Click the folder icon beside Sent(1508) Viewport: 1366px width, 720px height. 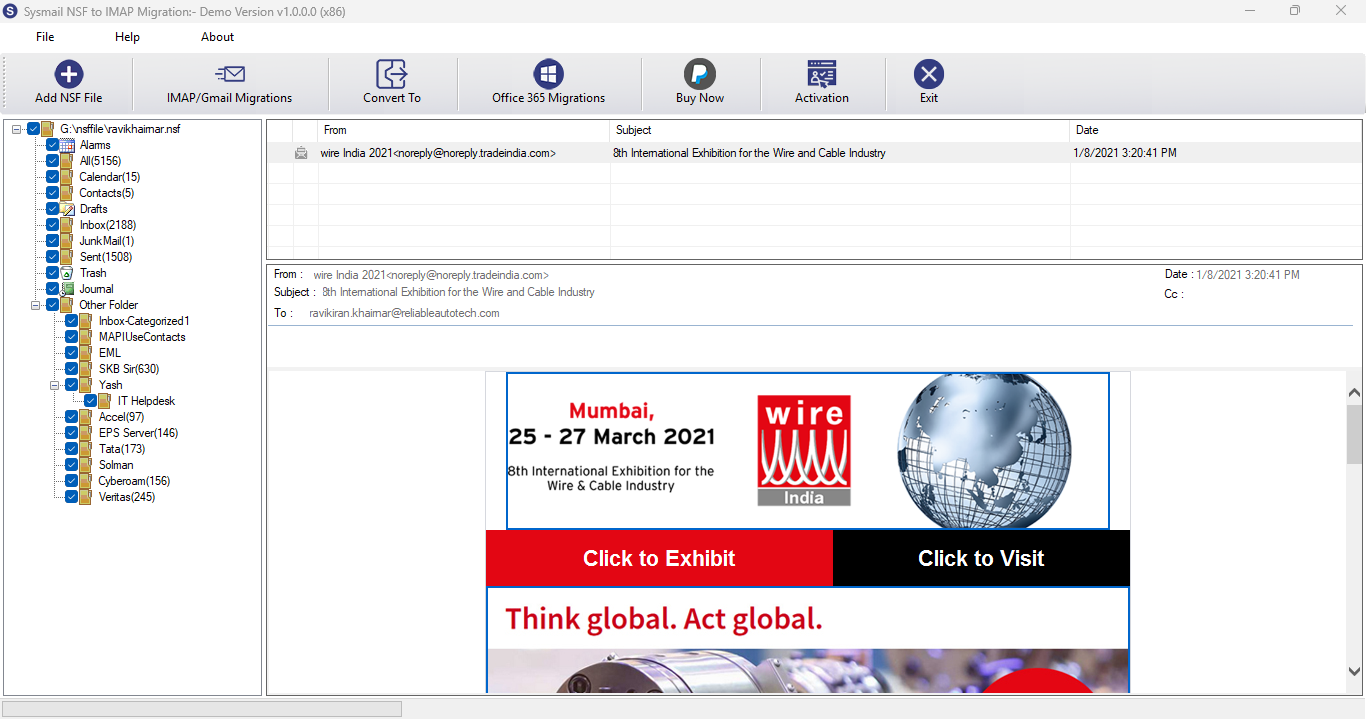point(68,257)
